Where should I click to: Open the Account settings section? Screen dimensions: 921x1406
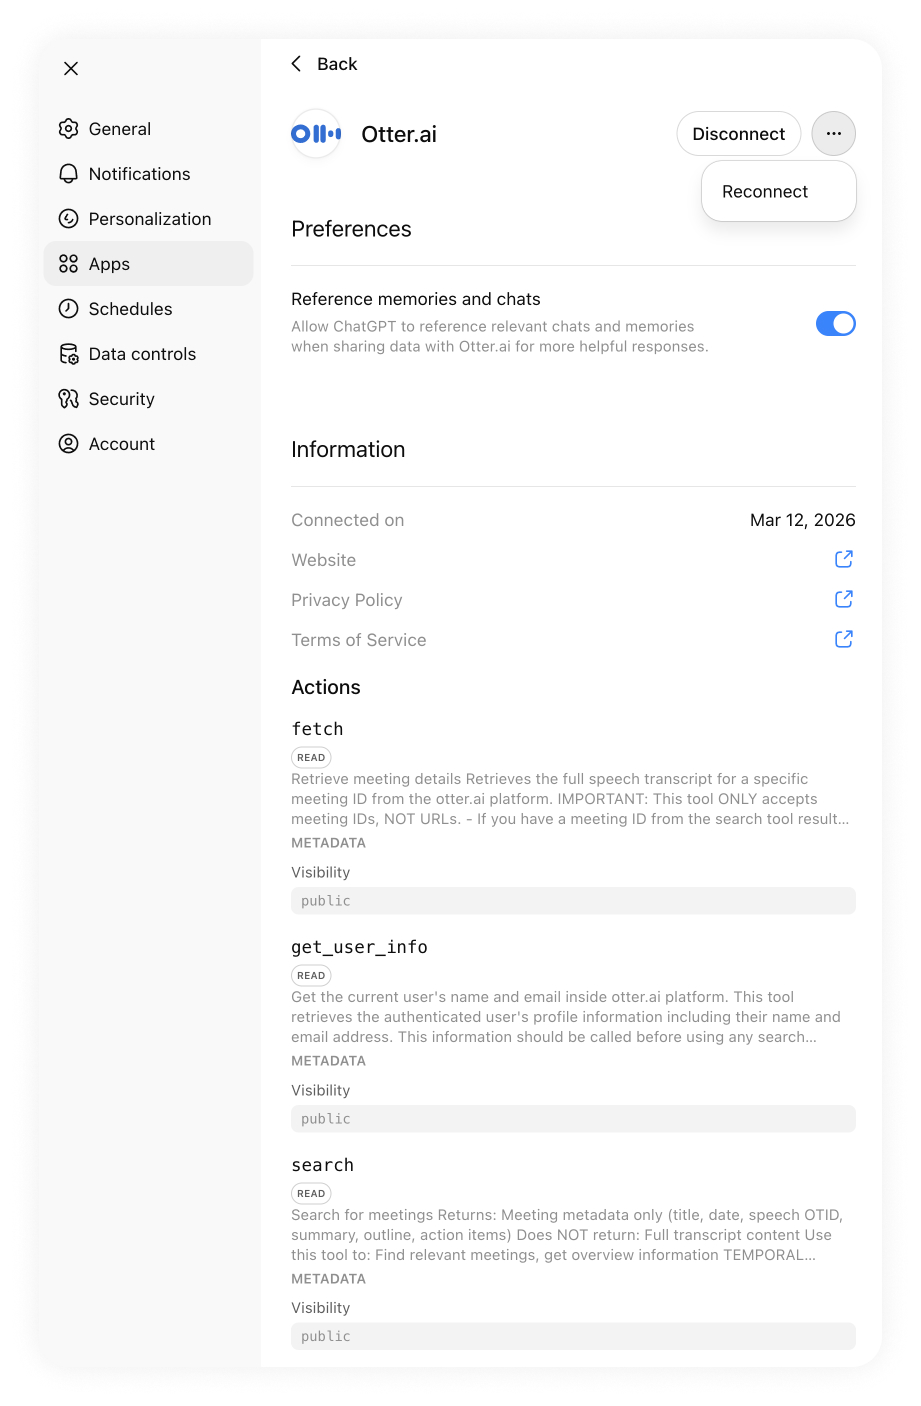pos(121,444)
